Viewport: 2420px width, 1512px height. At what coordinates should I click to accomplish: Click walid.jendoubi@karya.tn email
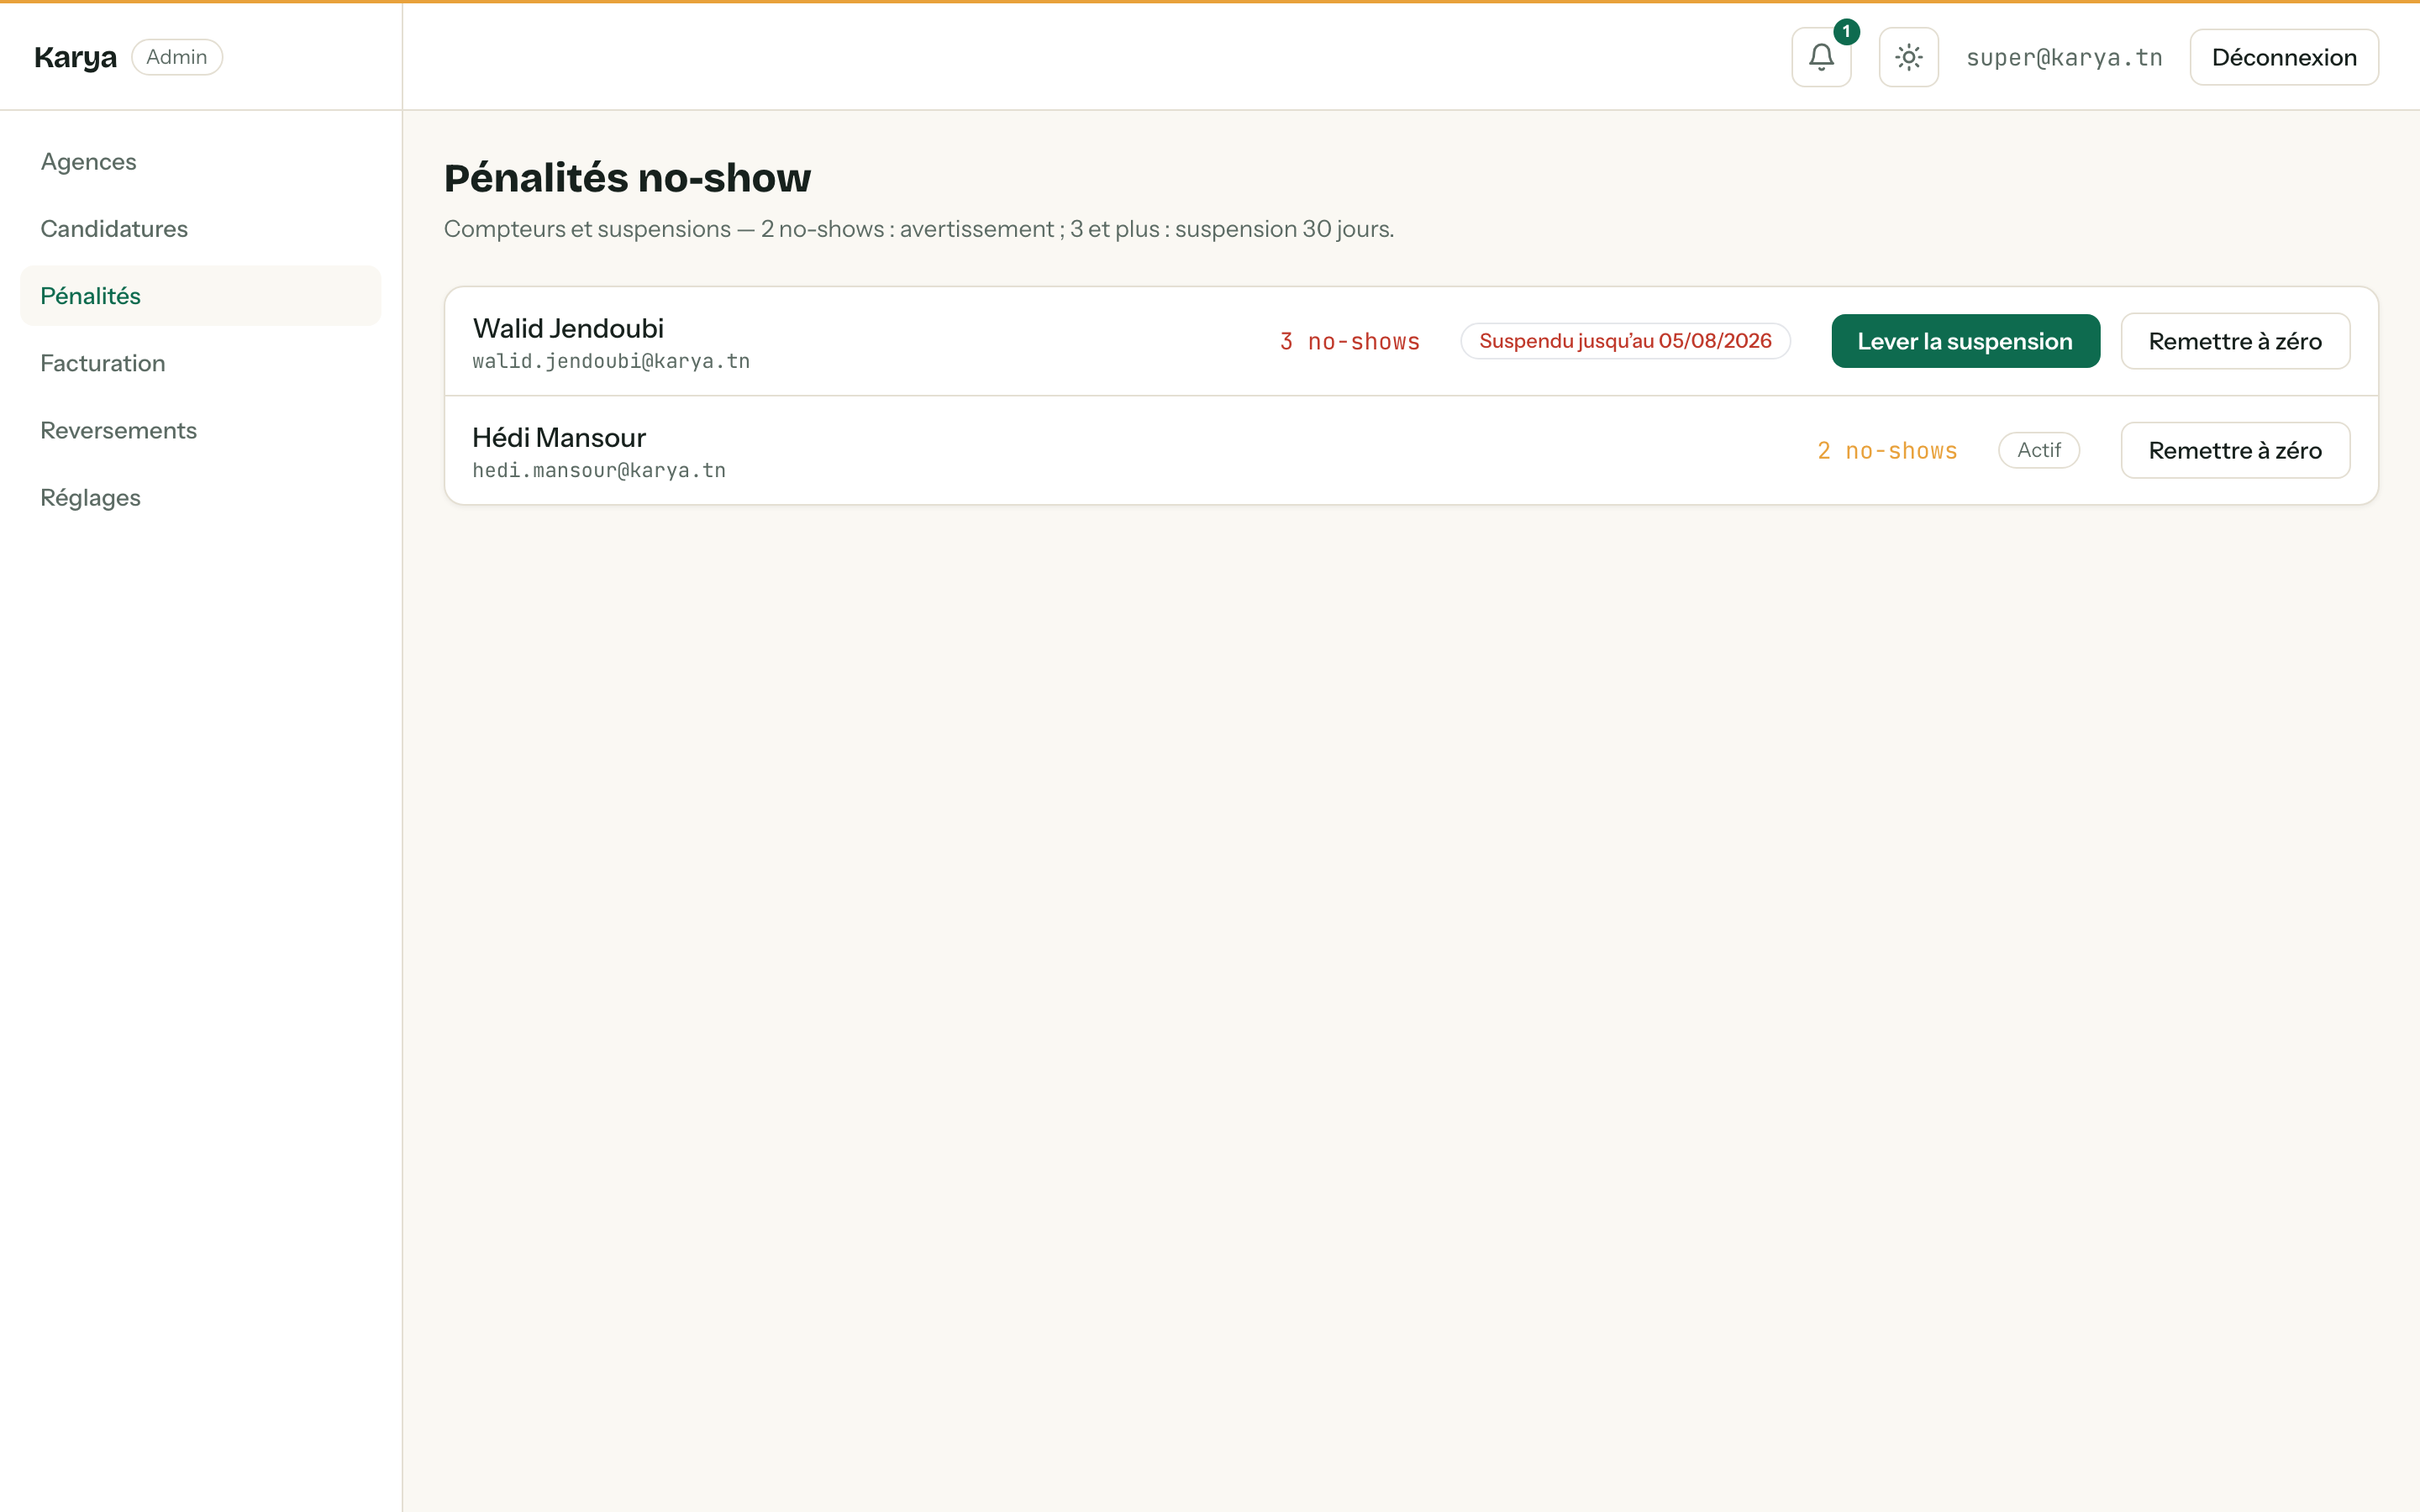tap(611, 361)
